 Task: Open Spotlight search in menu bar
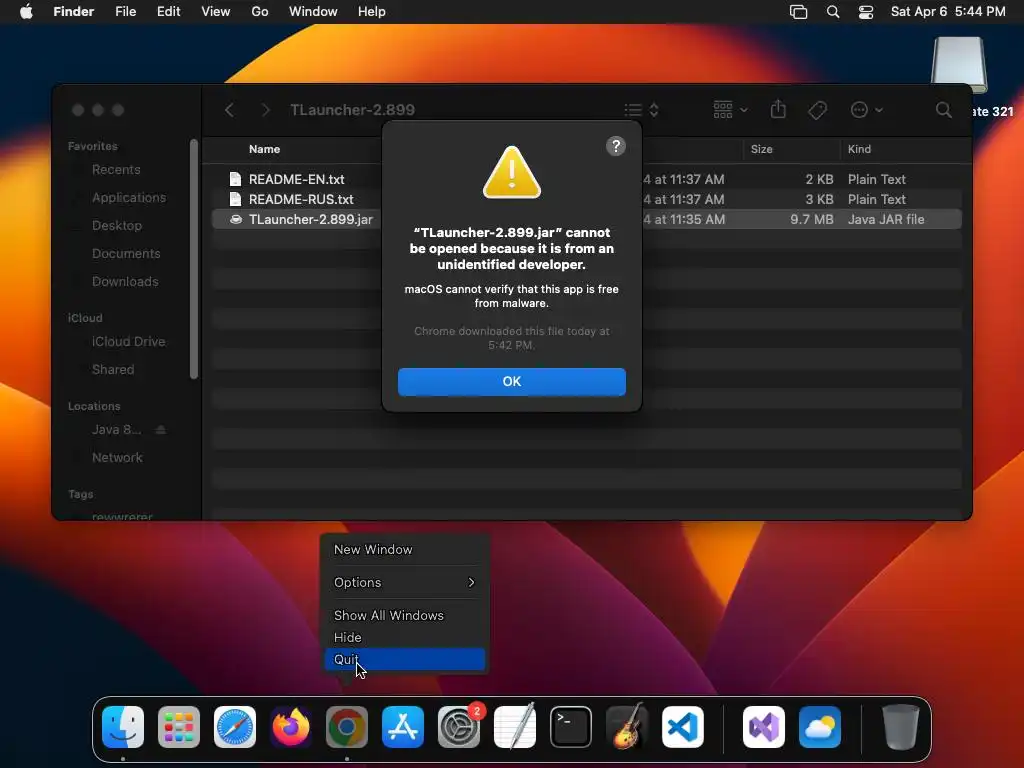[x=833, y=12]
